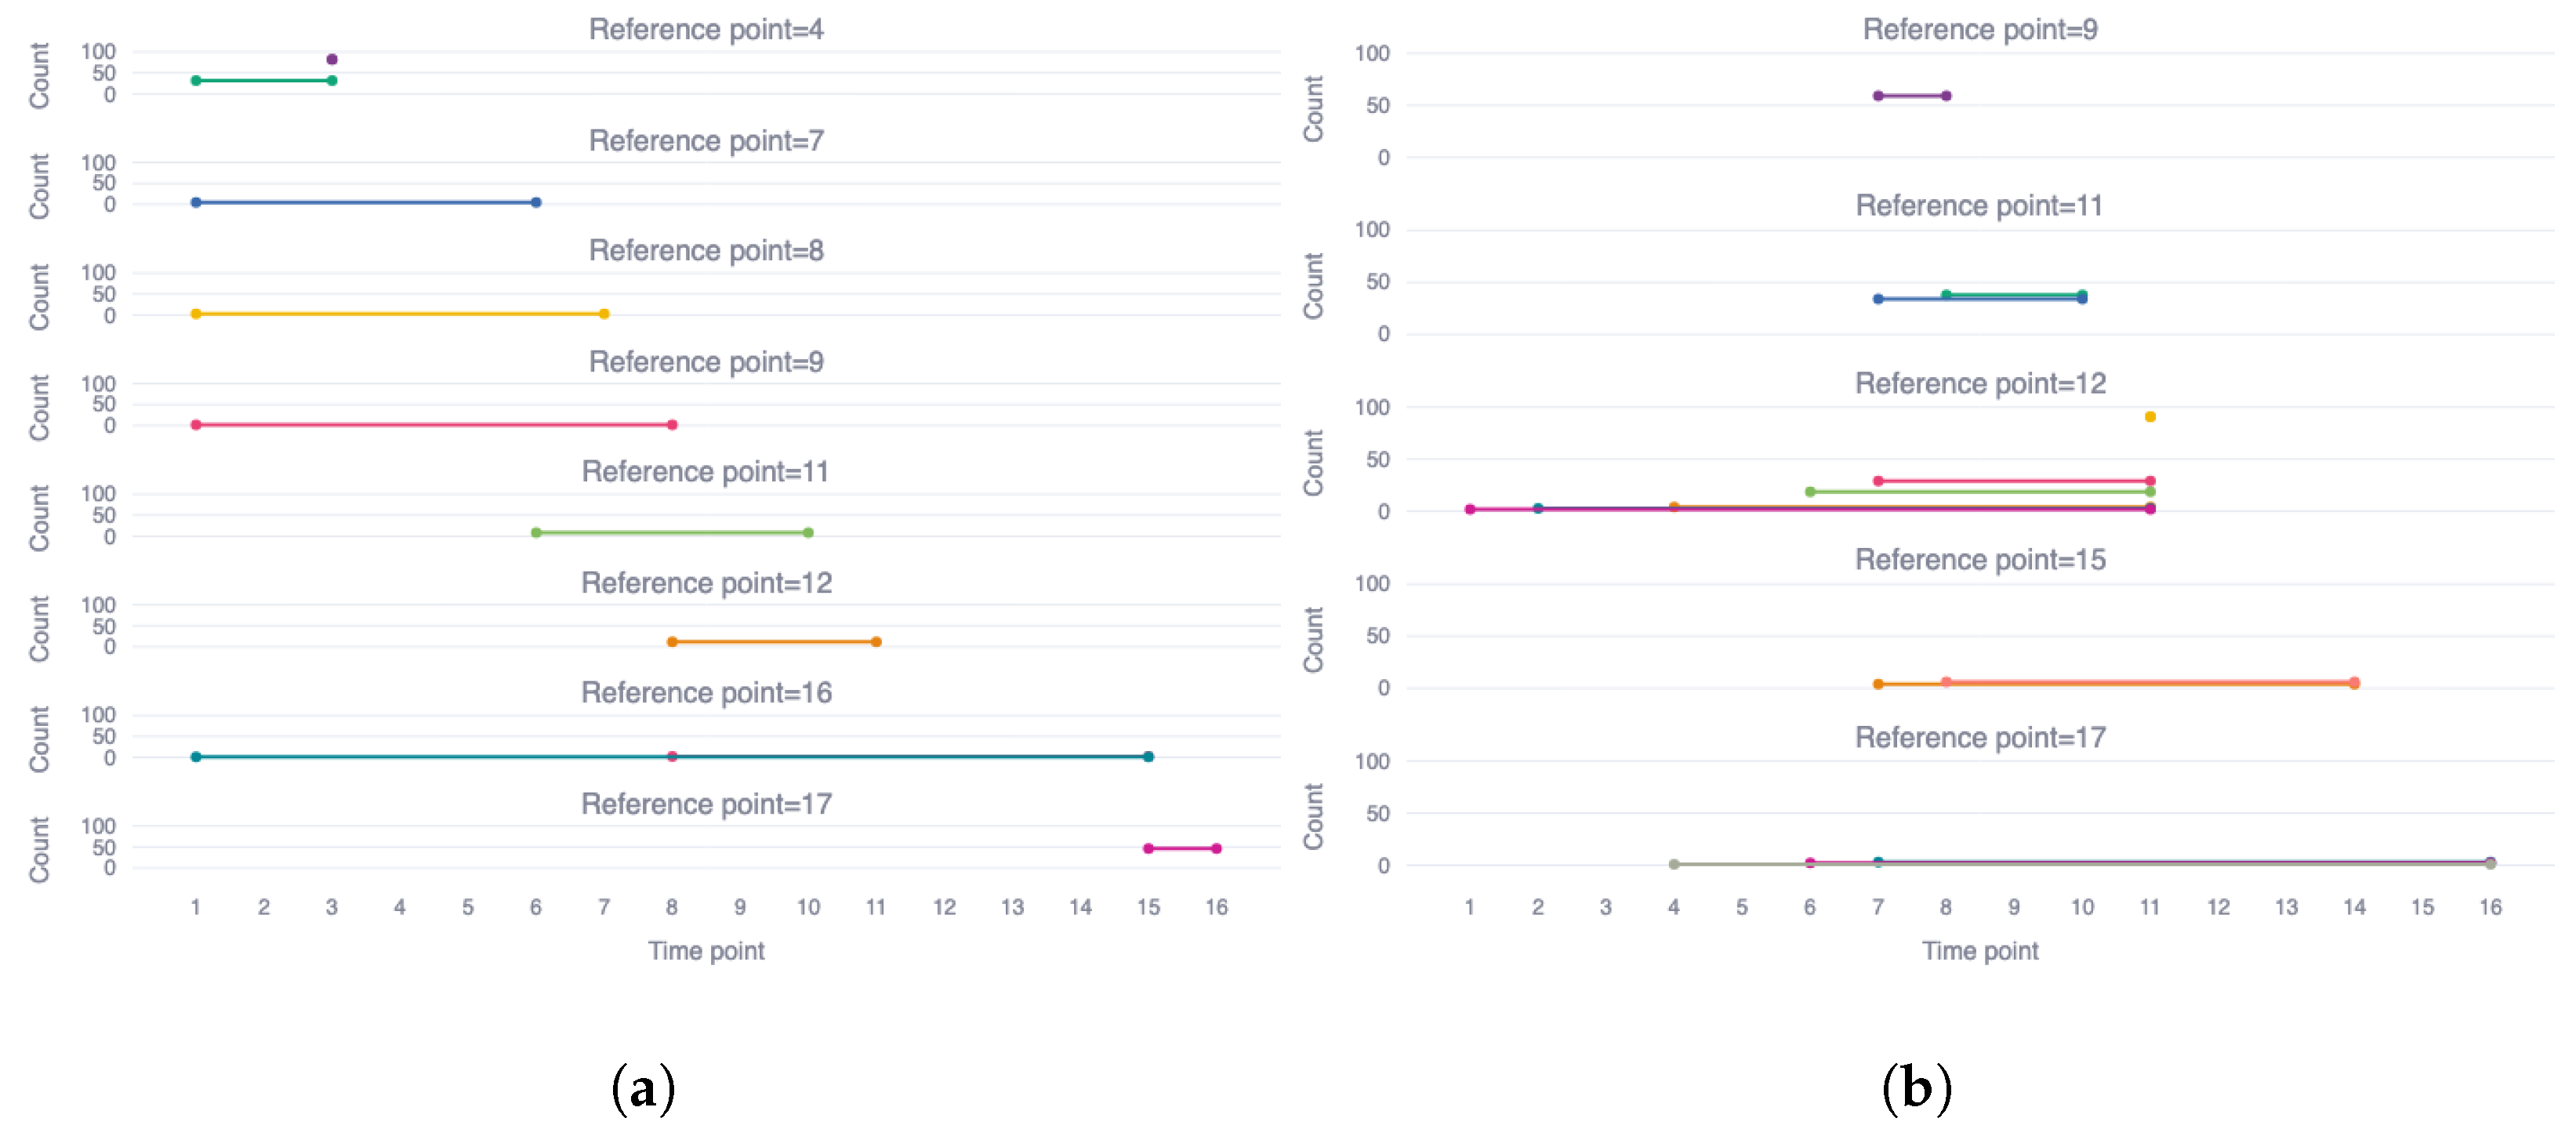
Task: Click the magenta segment in panel (a) Reference point=17
Action: tap(1182, 849)
